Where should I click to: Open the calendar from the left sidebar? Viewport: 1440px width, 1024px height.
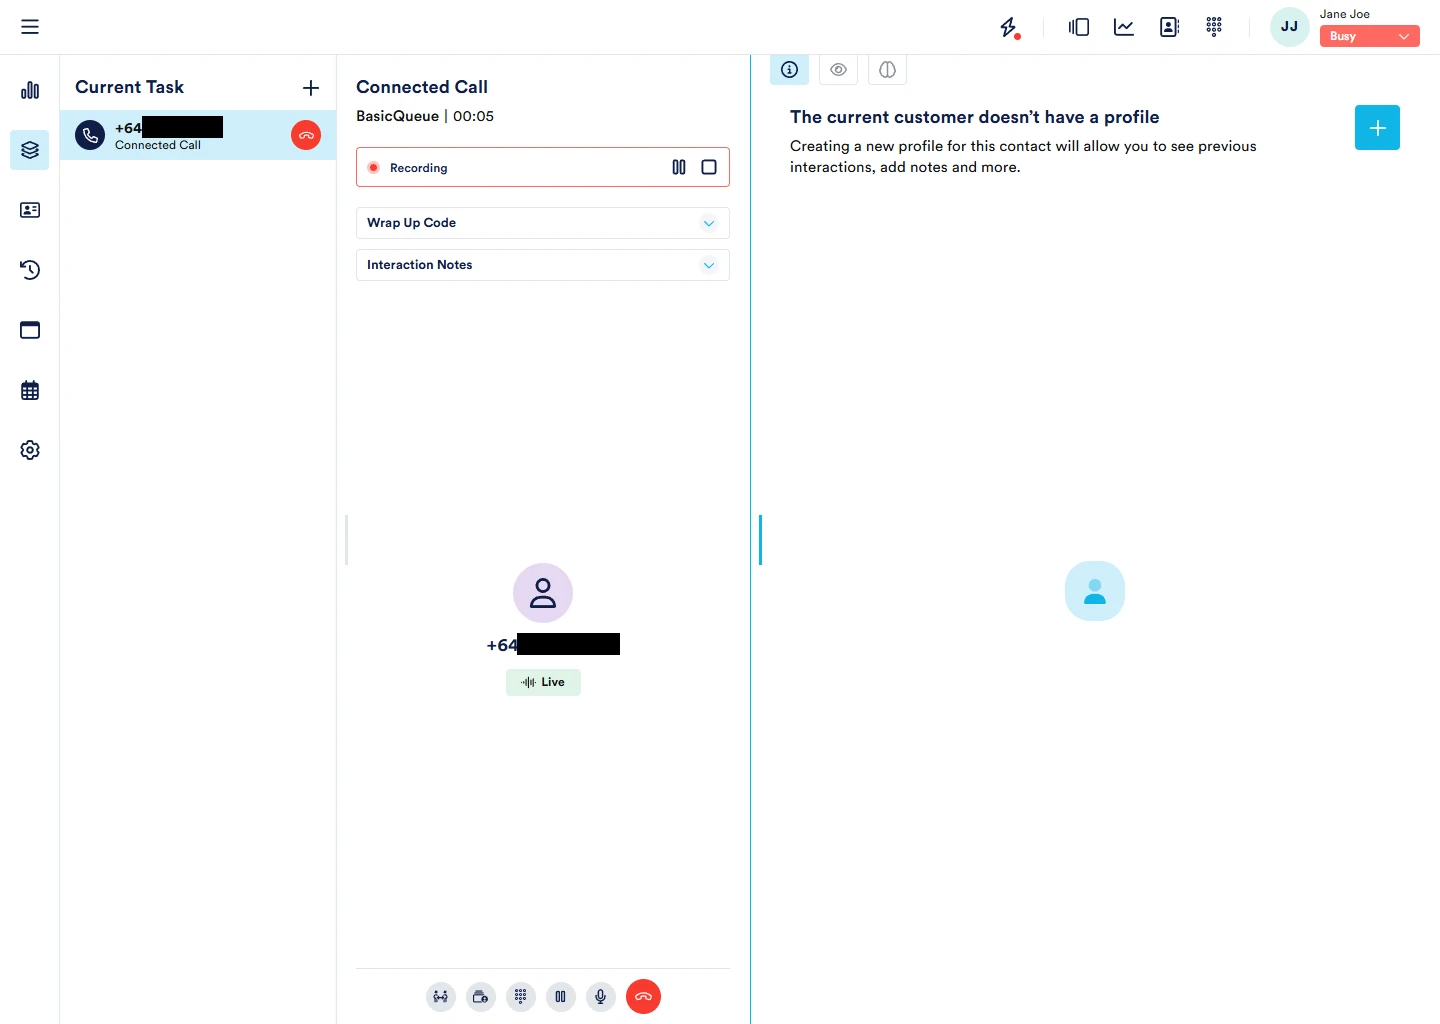[30, 390]
